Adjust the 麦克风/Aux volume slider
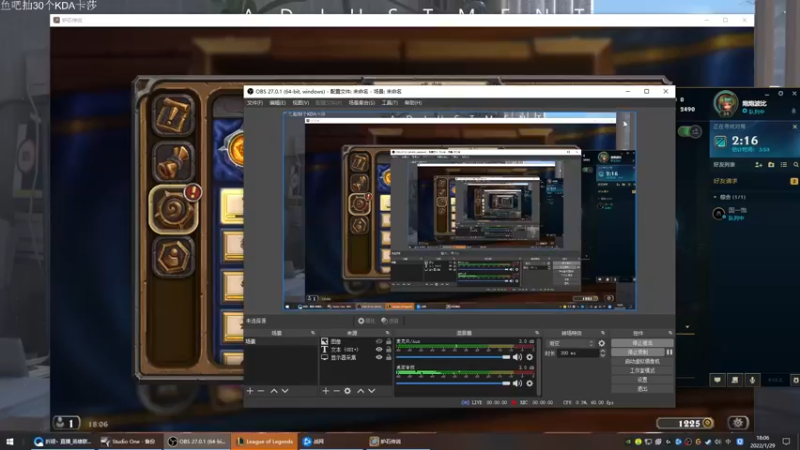Image resolution: width=800 pixels, height=450 pixels. [453, 357]
